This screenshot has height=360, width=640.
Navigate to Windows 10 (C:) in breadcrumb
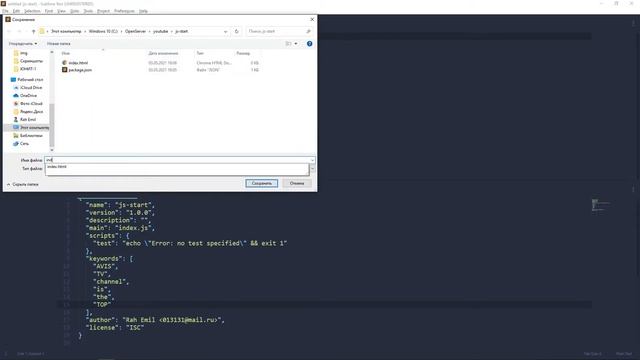pyautogui.click(x=103, y=31)
